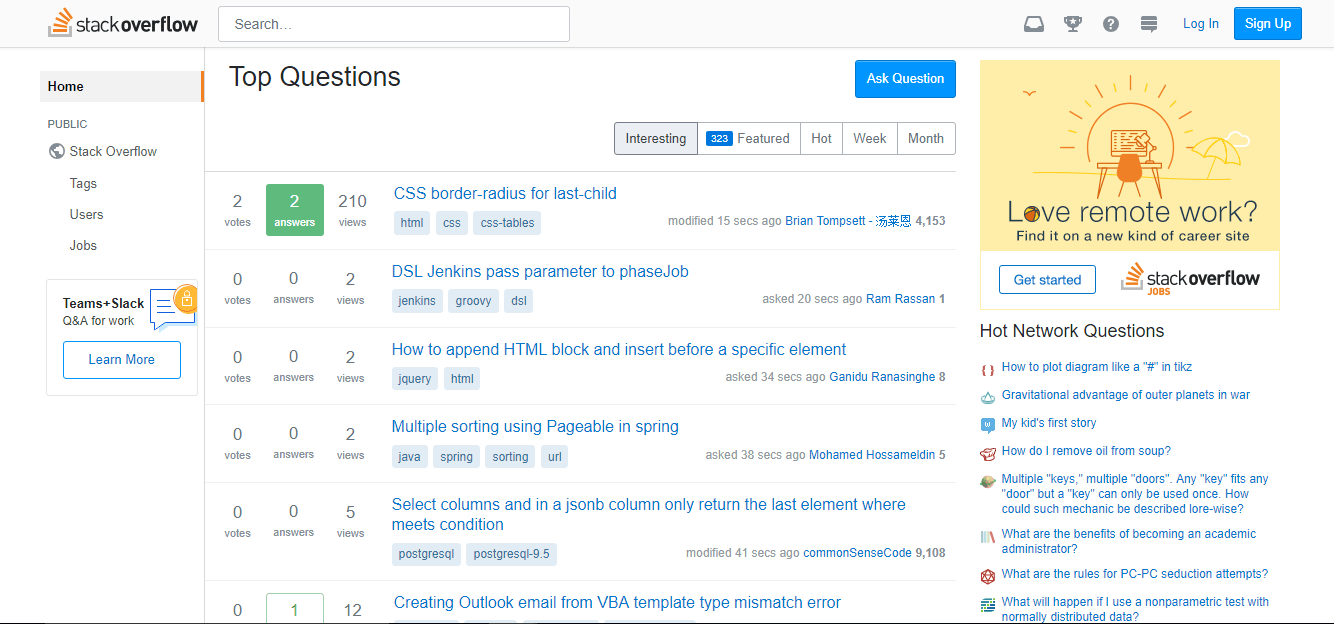
Task: Open the Stack Exchange communities icon
Action: click(1148, 23)
